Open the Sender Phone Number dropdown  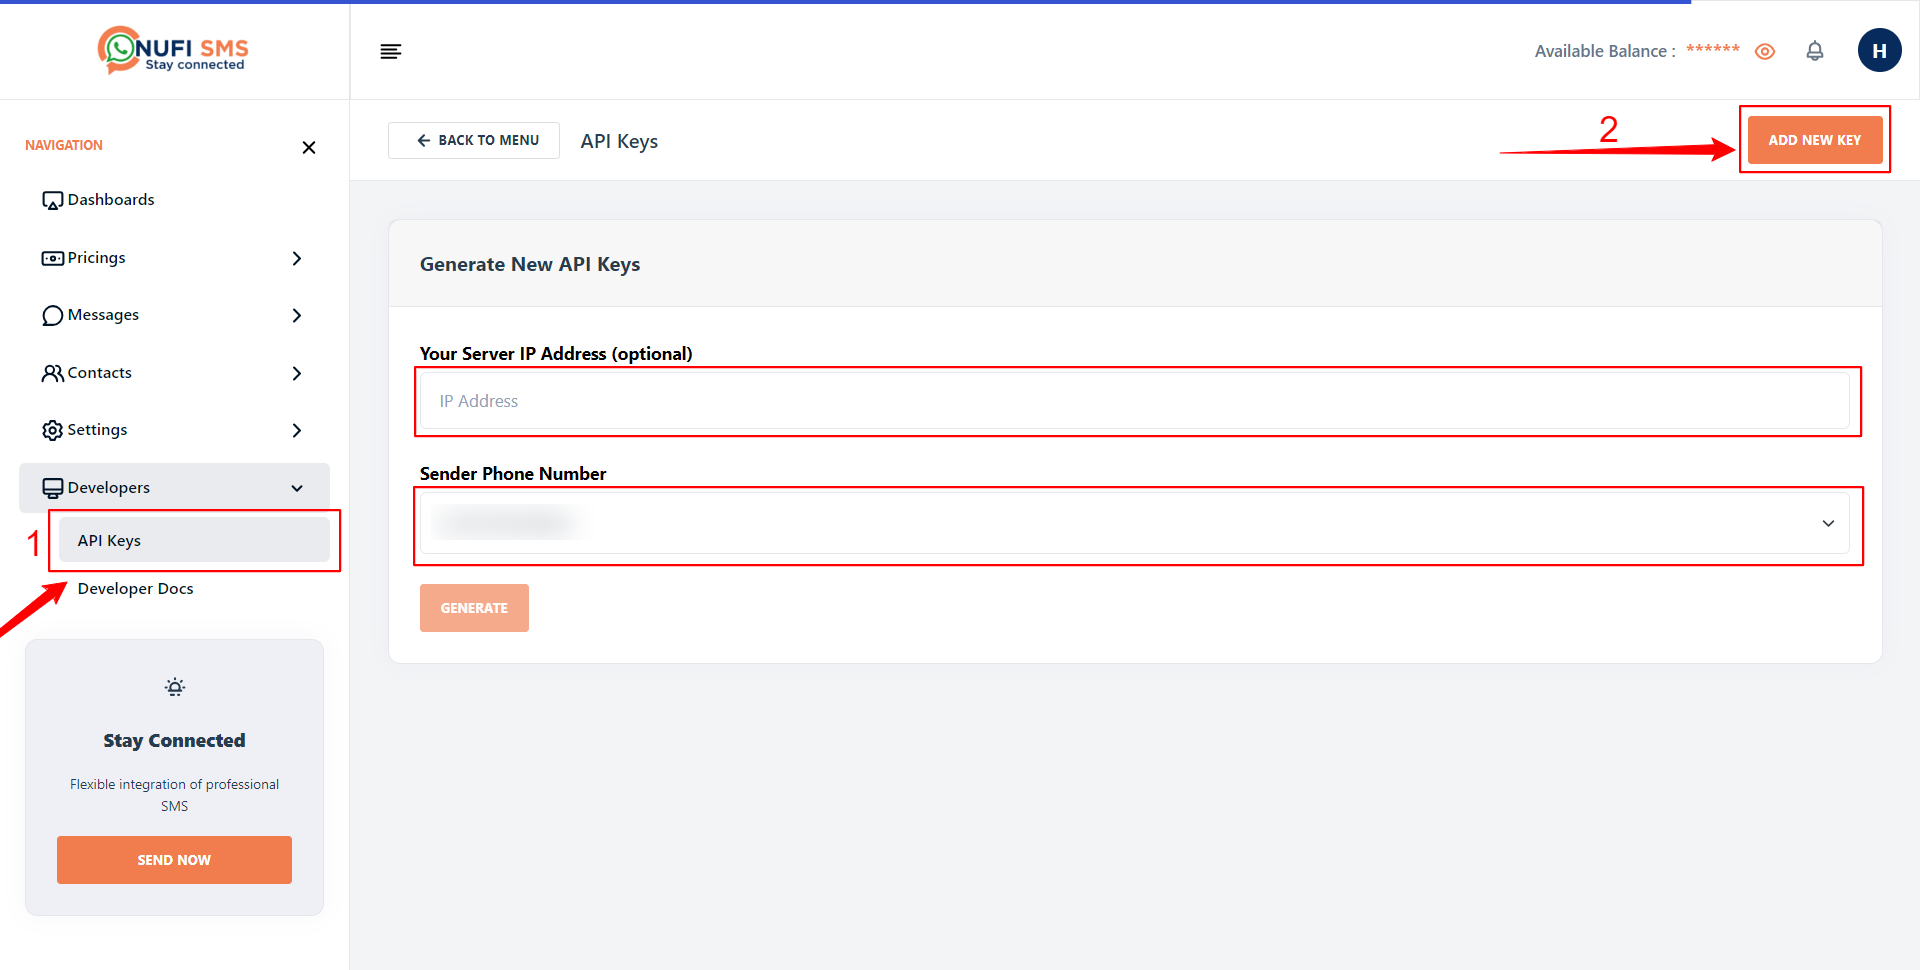pyautogui.click(x=1134, y=523)
